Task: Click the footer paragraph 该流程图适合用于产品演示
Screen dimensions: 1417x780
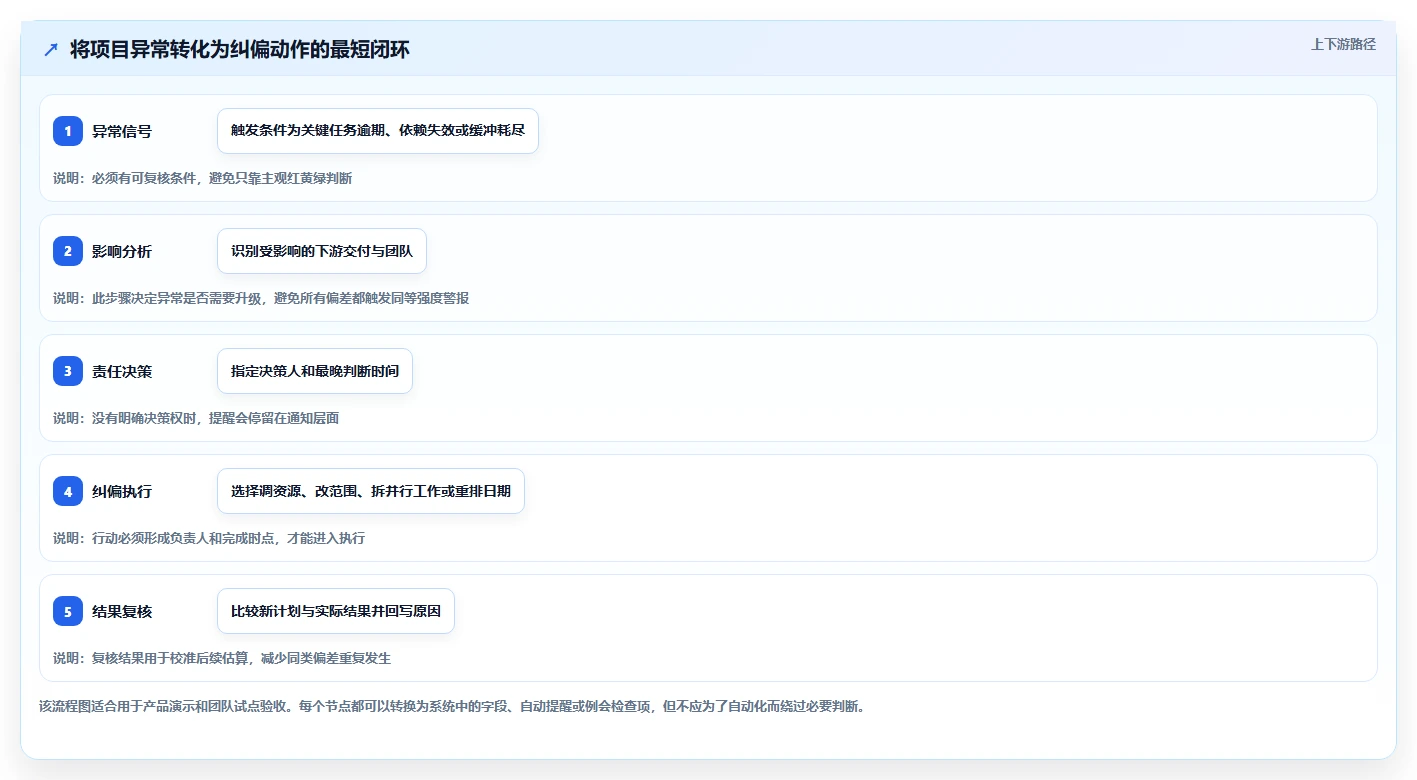Action: [452, 706]
